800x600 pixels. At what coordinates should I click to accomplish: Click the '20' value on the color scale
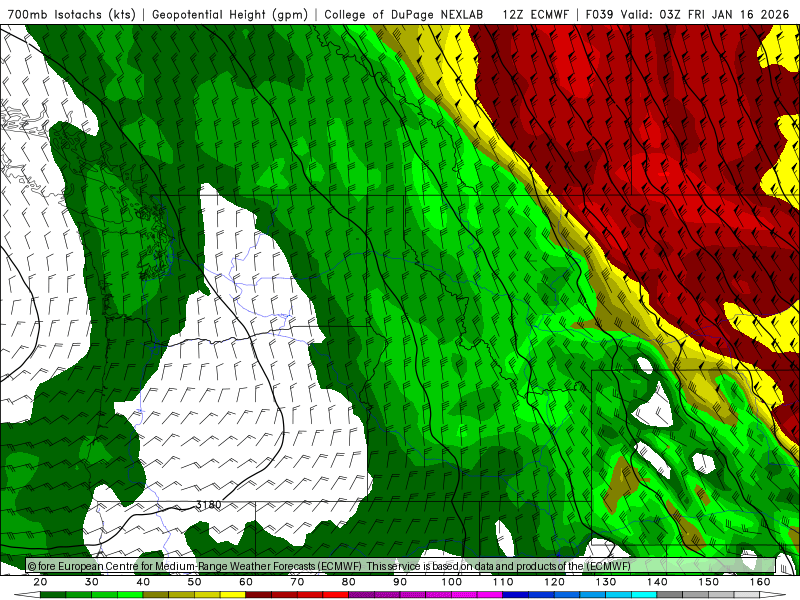click(40, 582)
